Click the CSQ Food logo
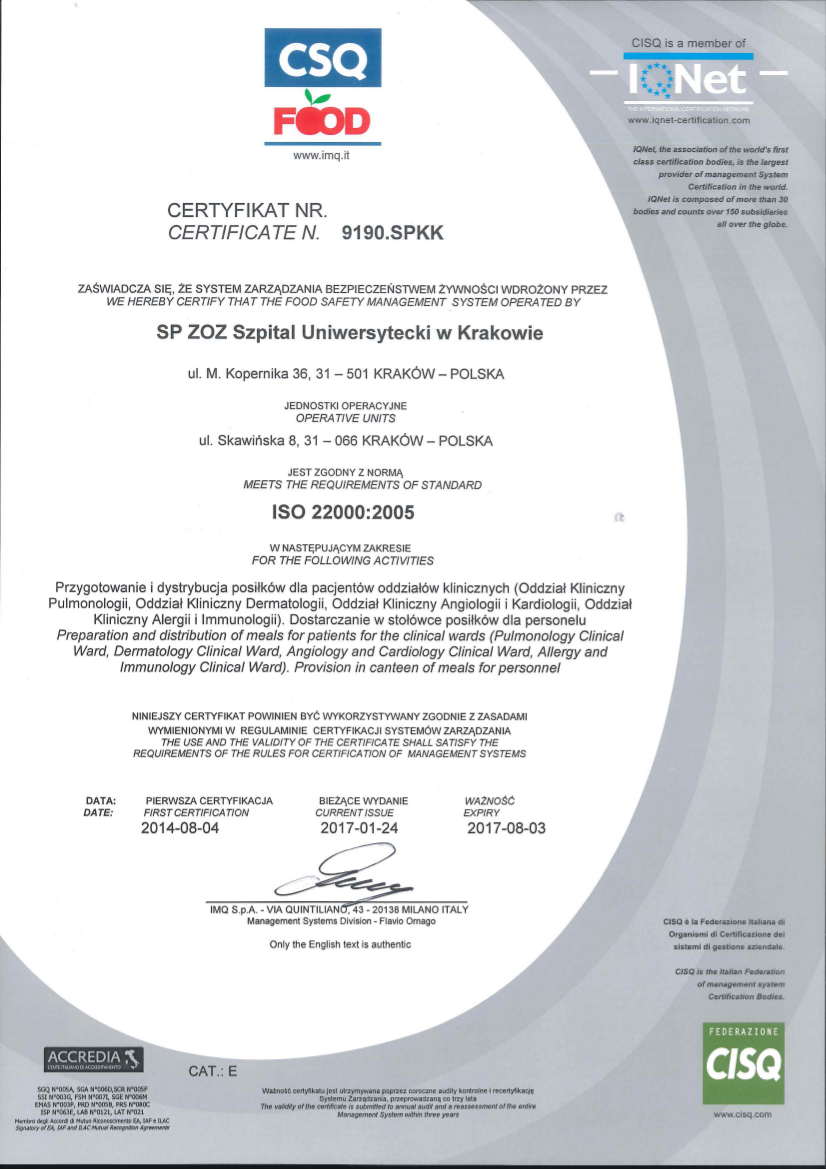Screen dimensions: 826x1169 (x=322, y=86)
